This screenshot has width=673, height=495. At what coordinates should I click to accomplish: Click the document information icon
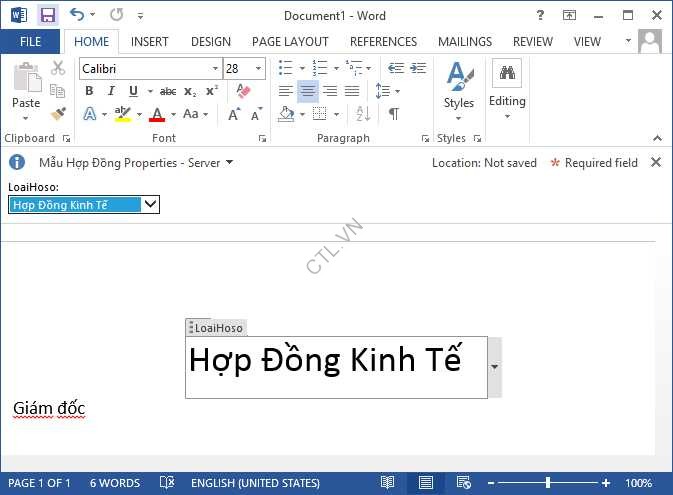17,162
